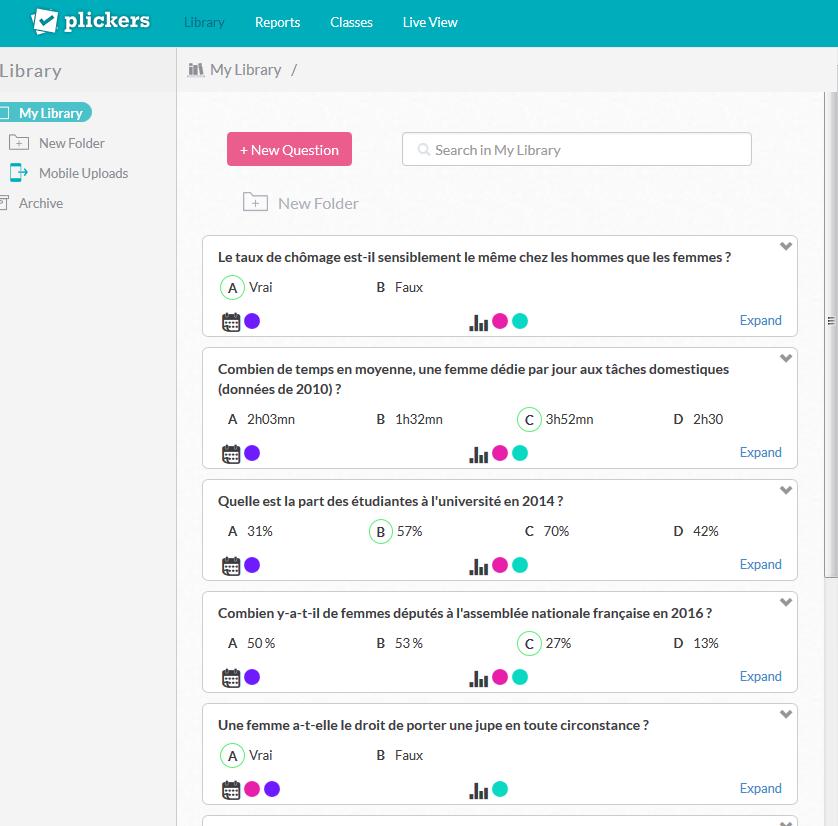Switch to Live View tab

pos(430,22)
